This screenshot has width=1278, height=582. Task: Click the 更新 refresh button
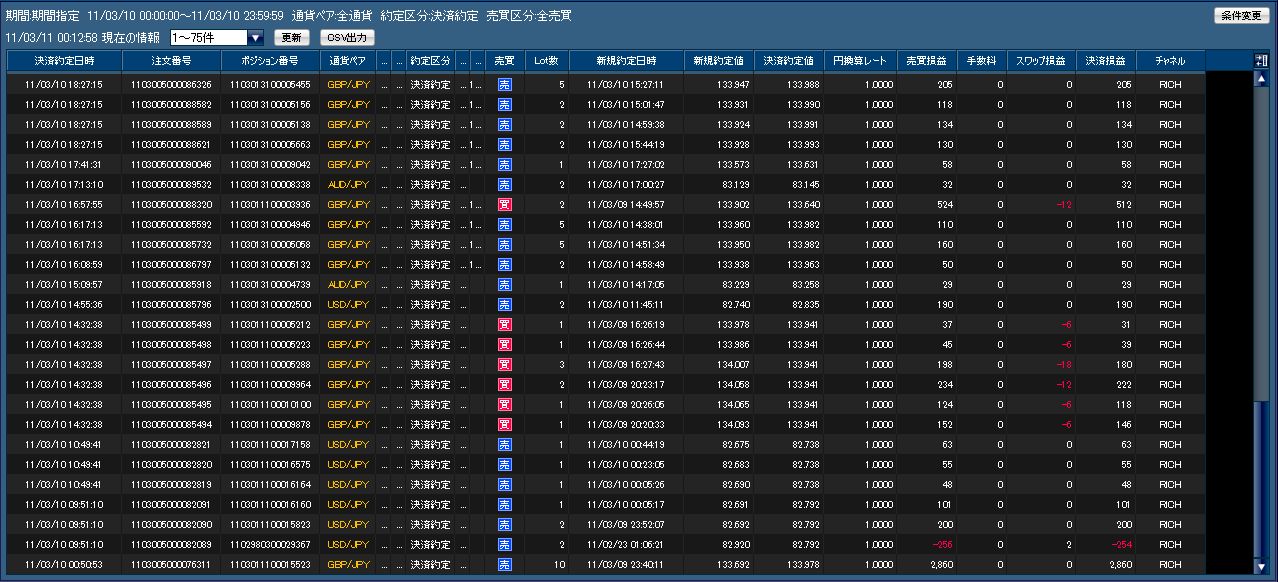point(290,38)
